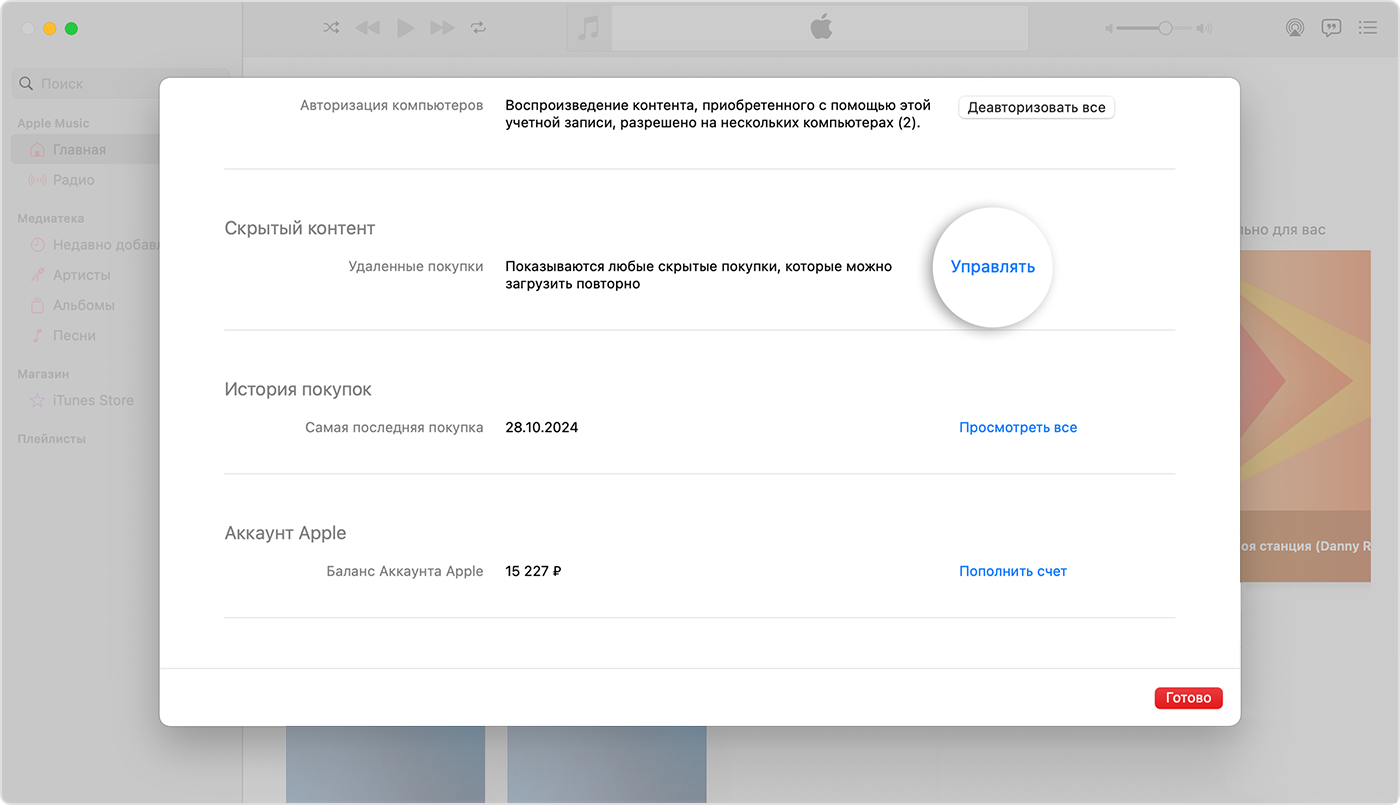Click the low volume speaker icon
Viewport: 1400px width, 806px height.
pos(1109,29)
